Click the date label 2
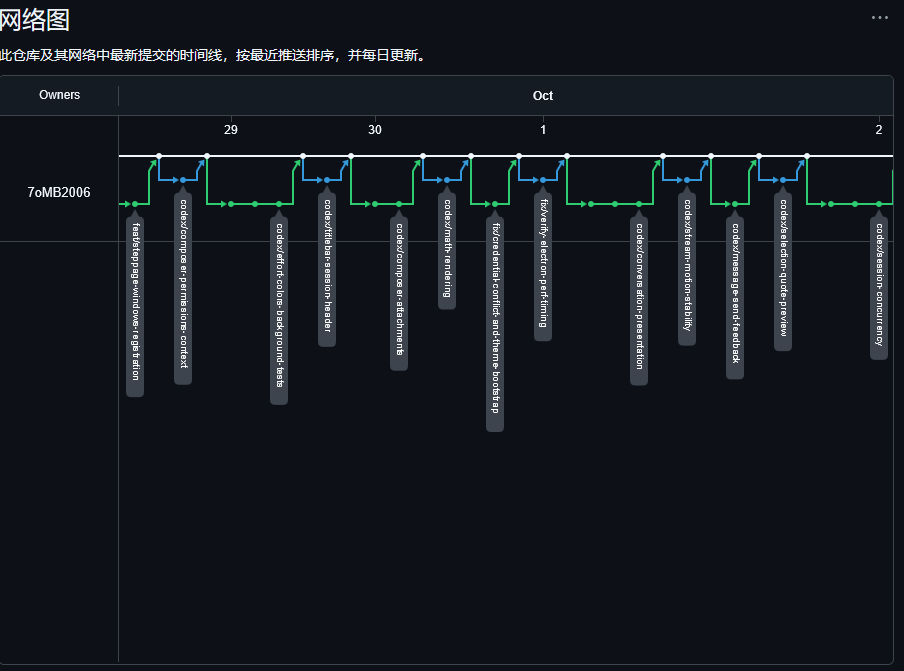This screenshot has width=904, height=671. (879, 130)
